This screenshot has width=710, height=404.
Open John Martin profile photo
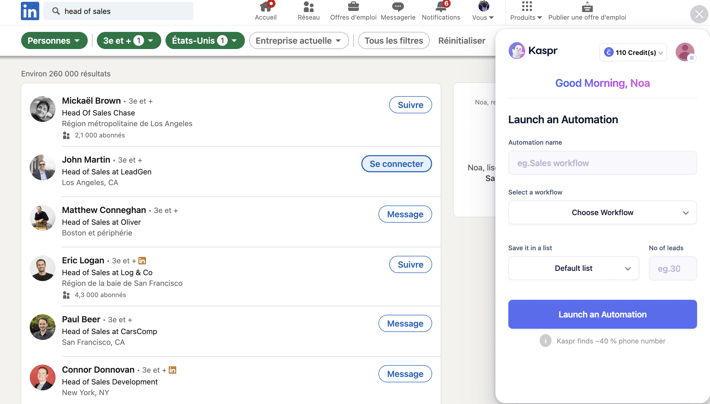tap(43, 168)
